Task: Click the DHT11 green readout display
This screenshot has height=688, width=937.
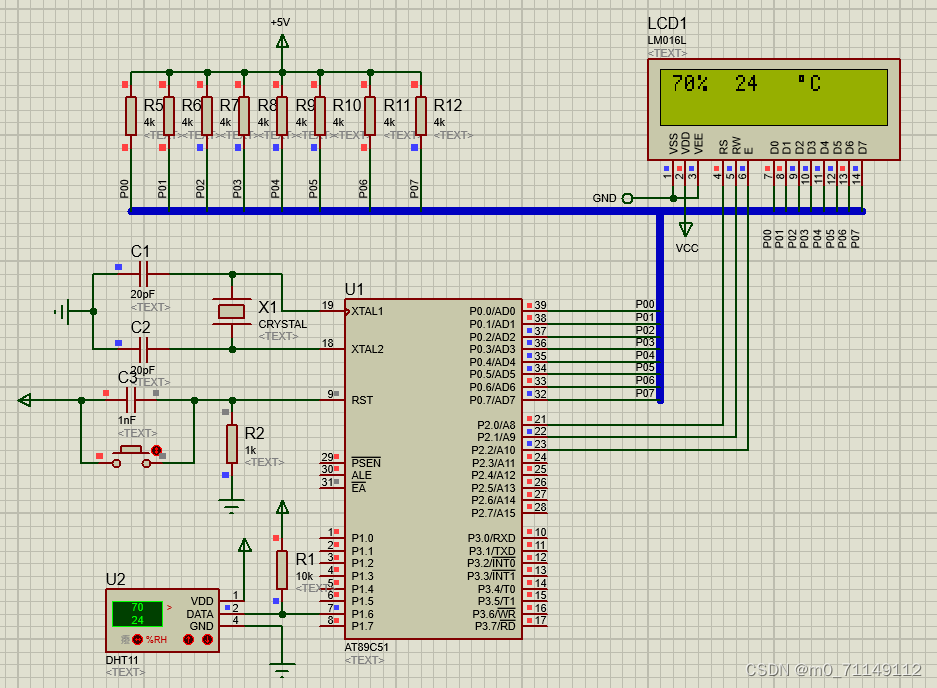Action: tap(137, 614)
